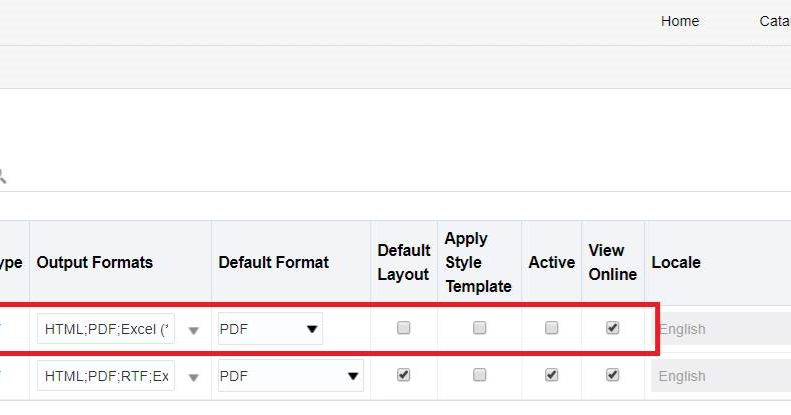Check Apply Style Template in the HTML;PDF;Excel row

click(x=480, y=328)
